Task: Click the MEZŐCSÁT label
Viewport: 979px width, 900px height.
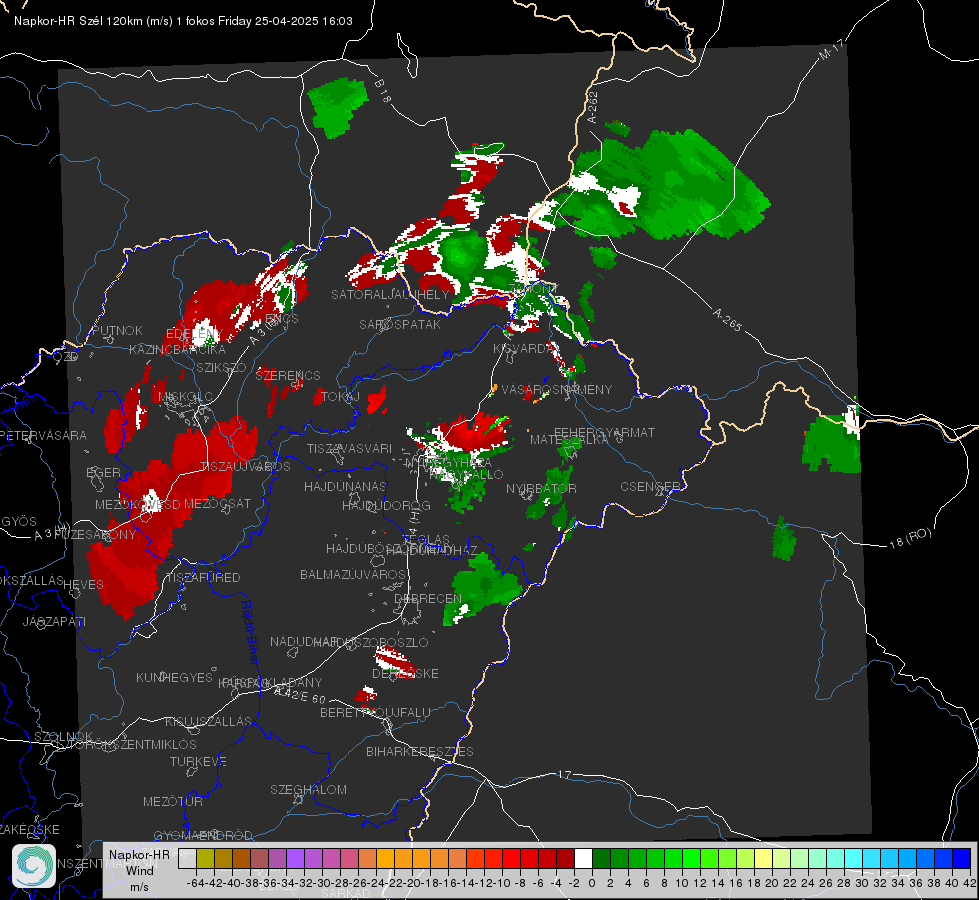Action: tap(217, 503)
